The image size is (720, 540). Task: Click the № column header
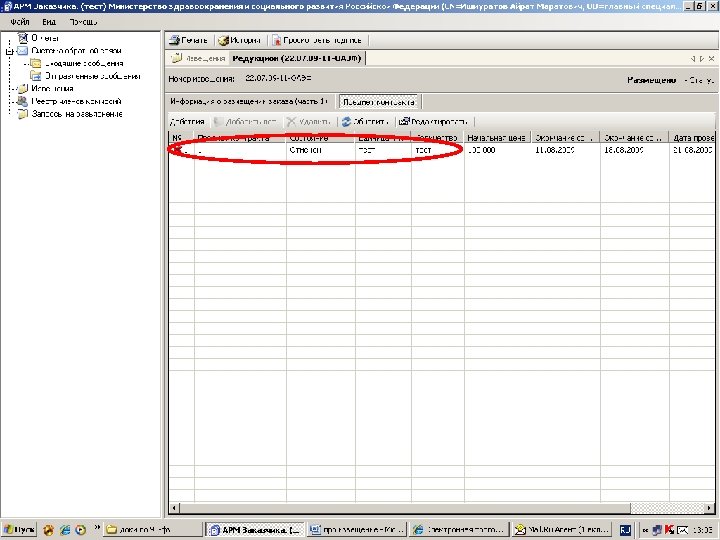coord(181,137)
